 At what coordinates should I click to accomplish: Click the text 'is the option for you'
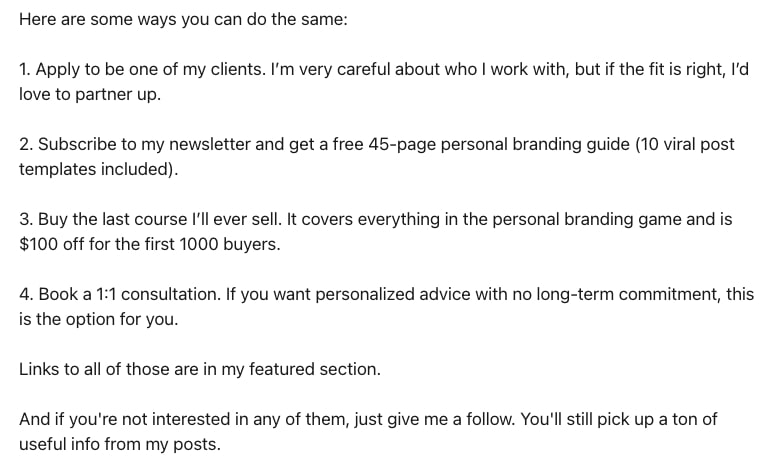coord(97,319)
